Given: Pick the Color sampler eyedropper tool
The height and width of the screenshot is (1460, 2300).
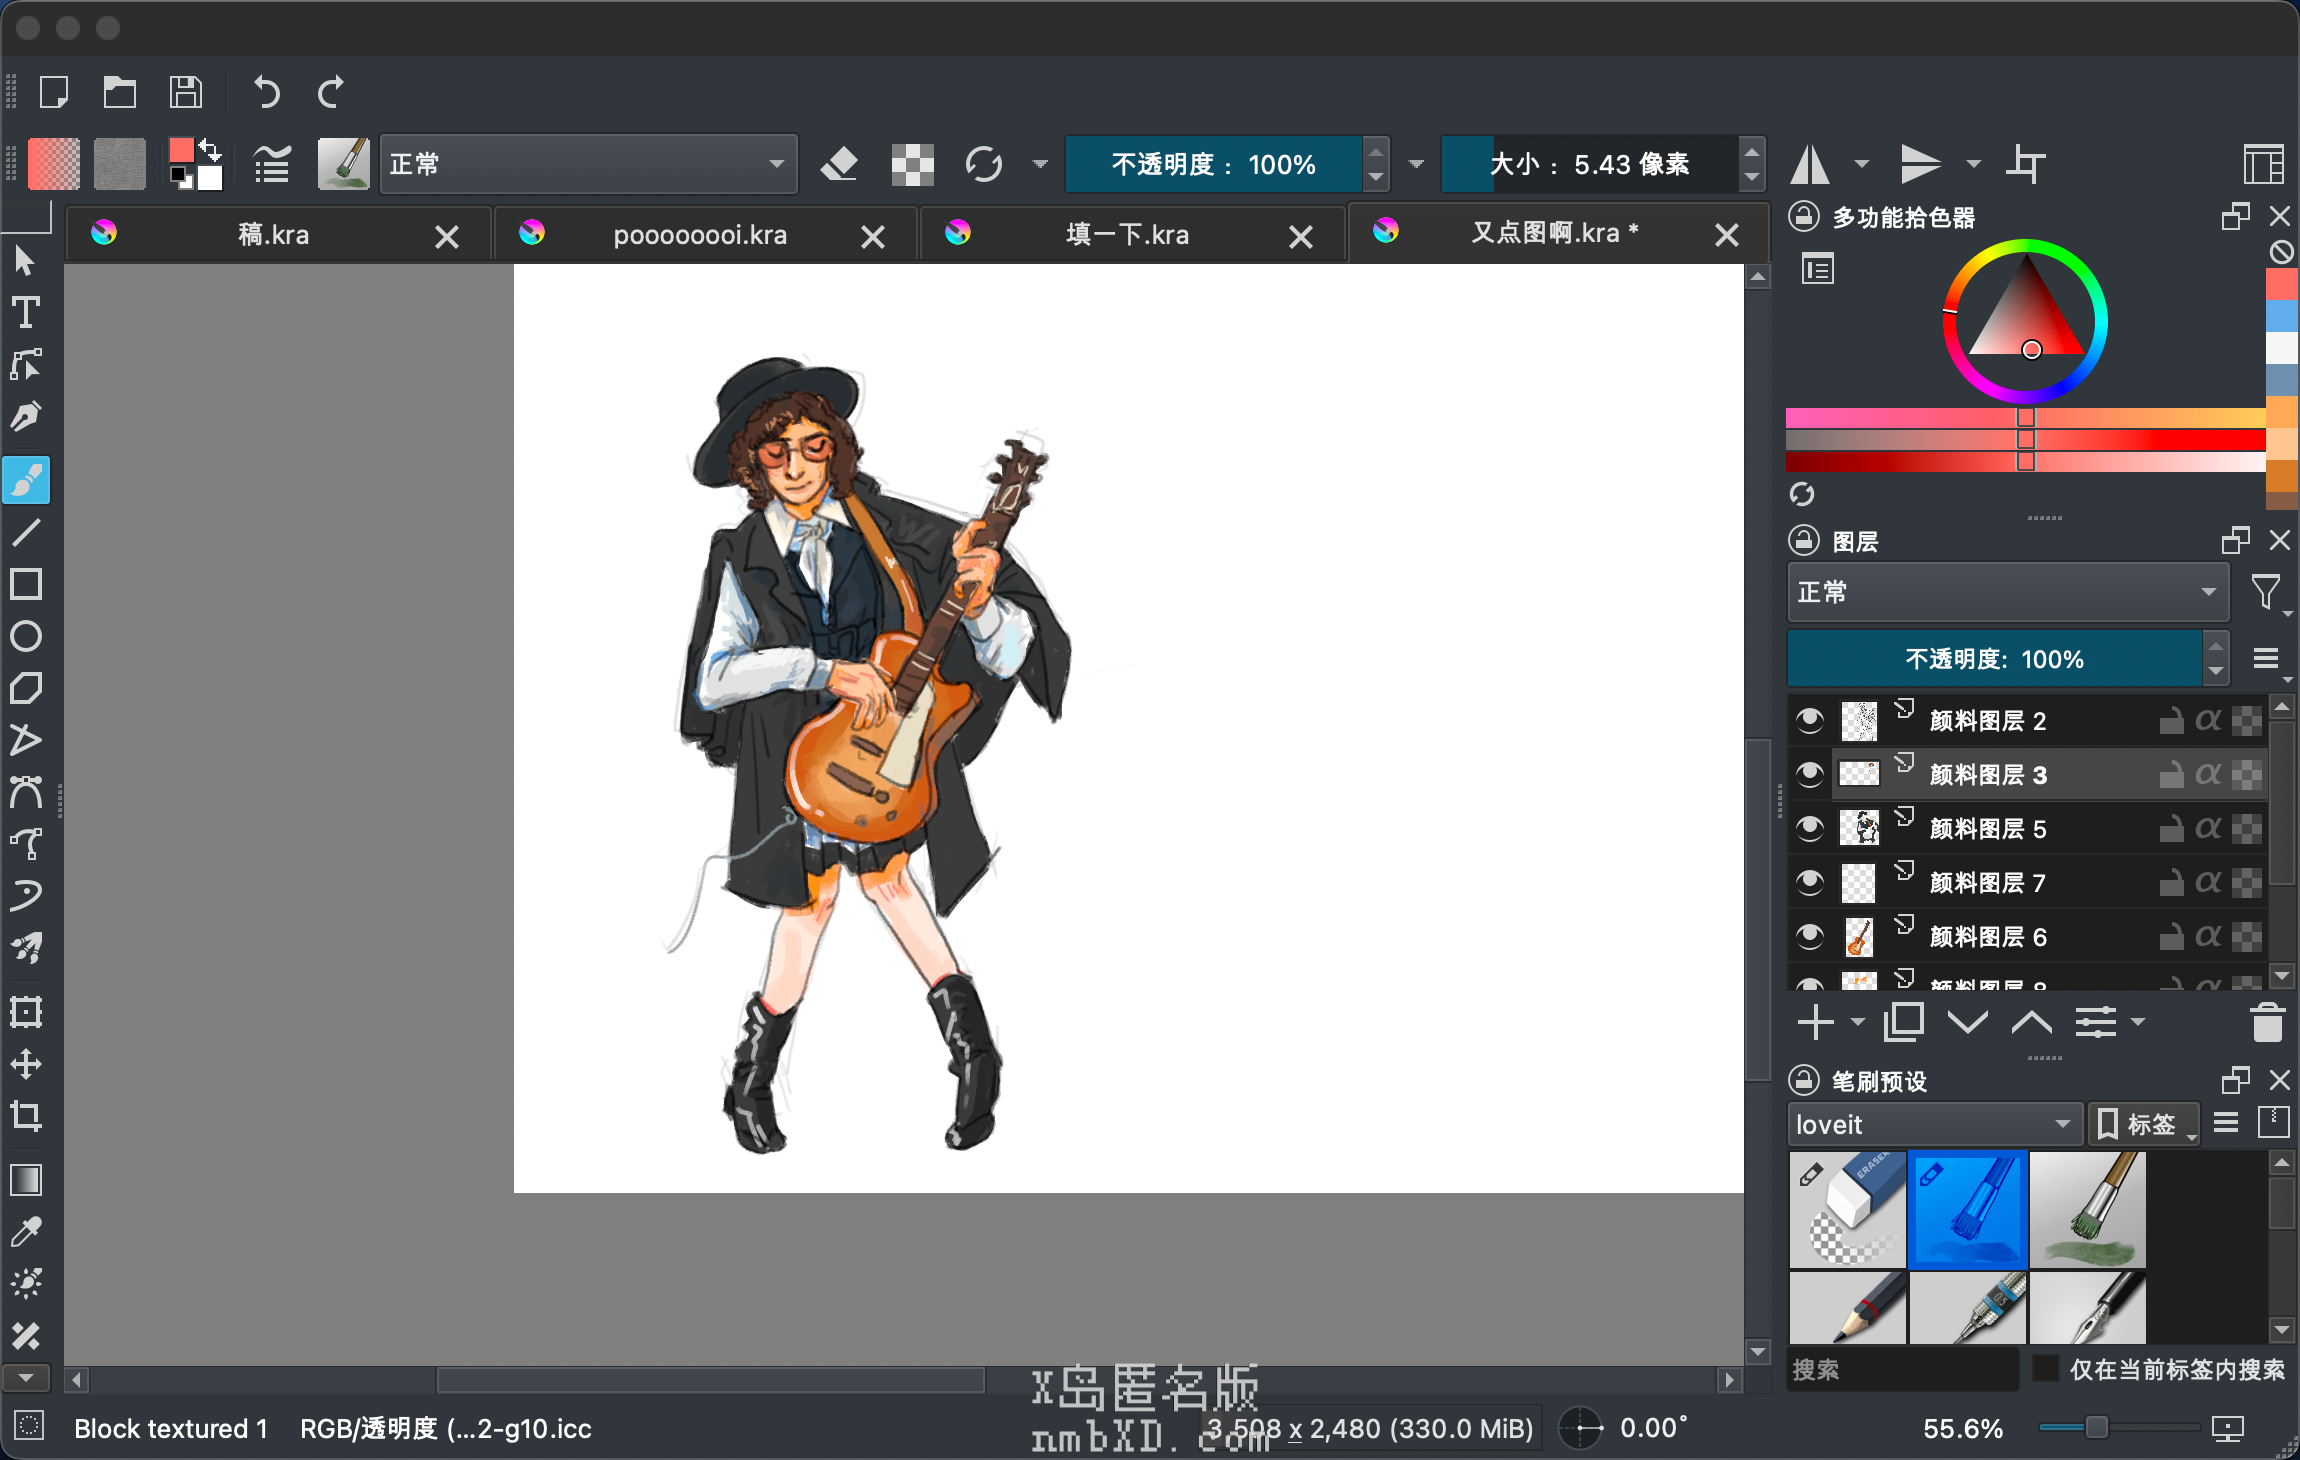Looking at the screenshot, I should point(26,1232).
